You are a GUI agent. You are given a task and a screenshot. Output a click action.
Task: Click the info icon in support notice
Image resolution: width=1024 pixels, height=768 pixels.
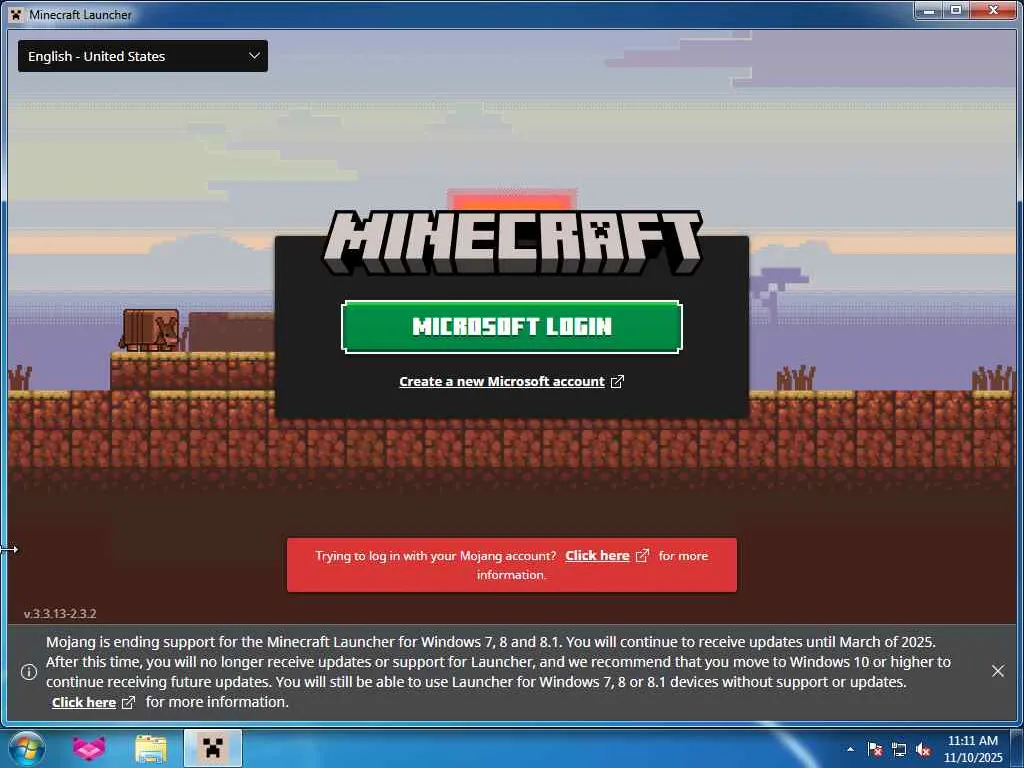click(29, 672)
